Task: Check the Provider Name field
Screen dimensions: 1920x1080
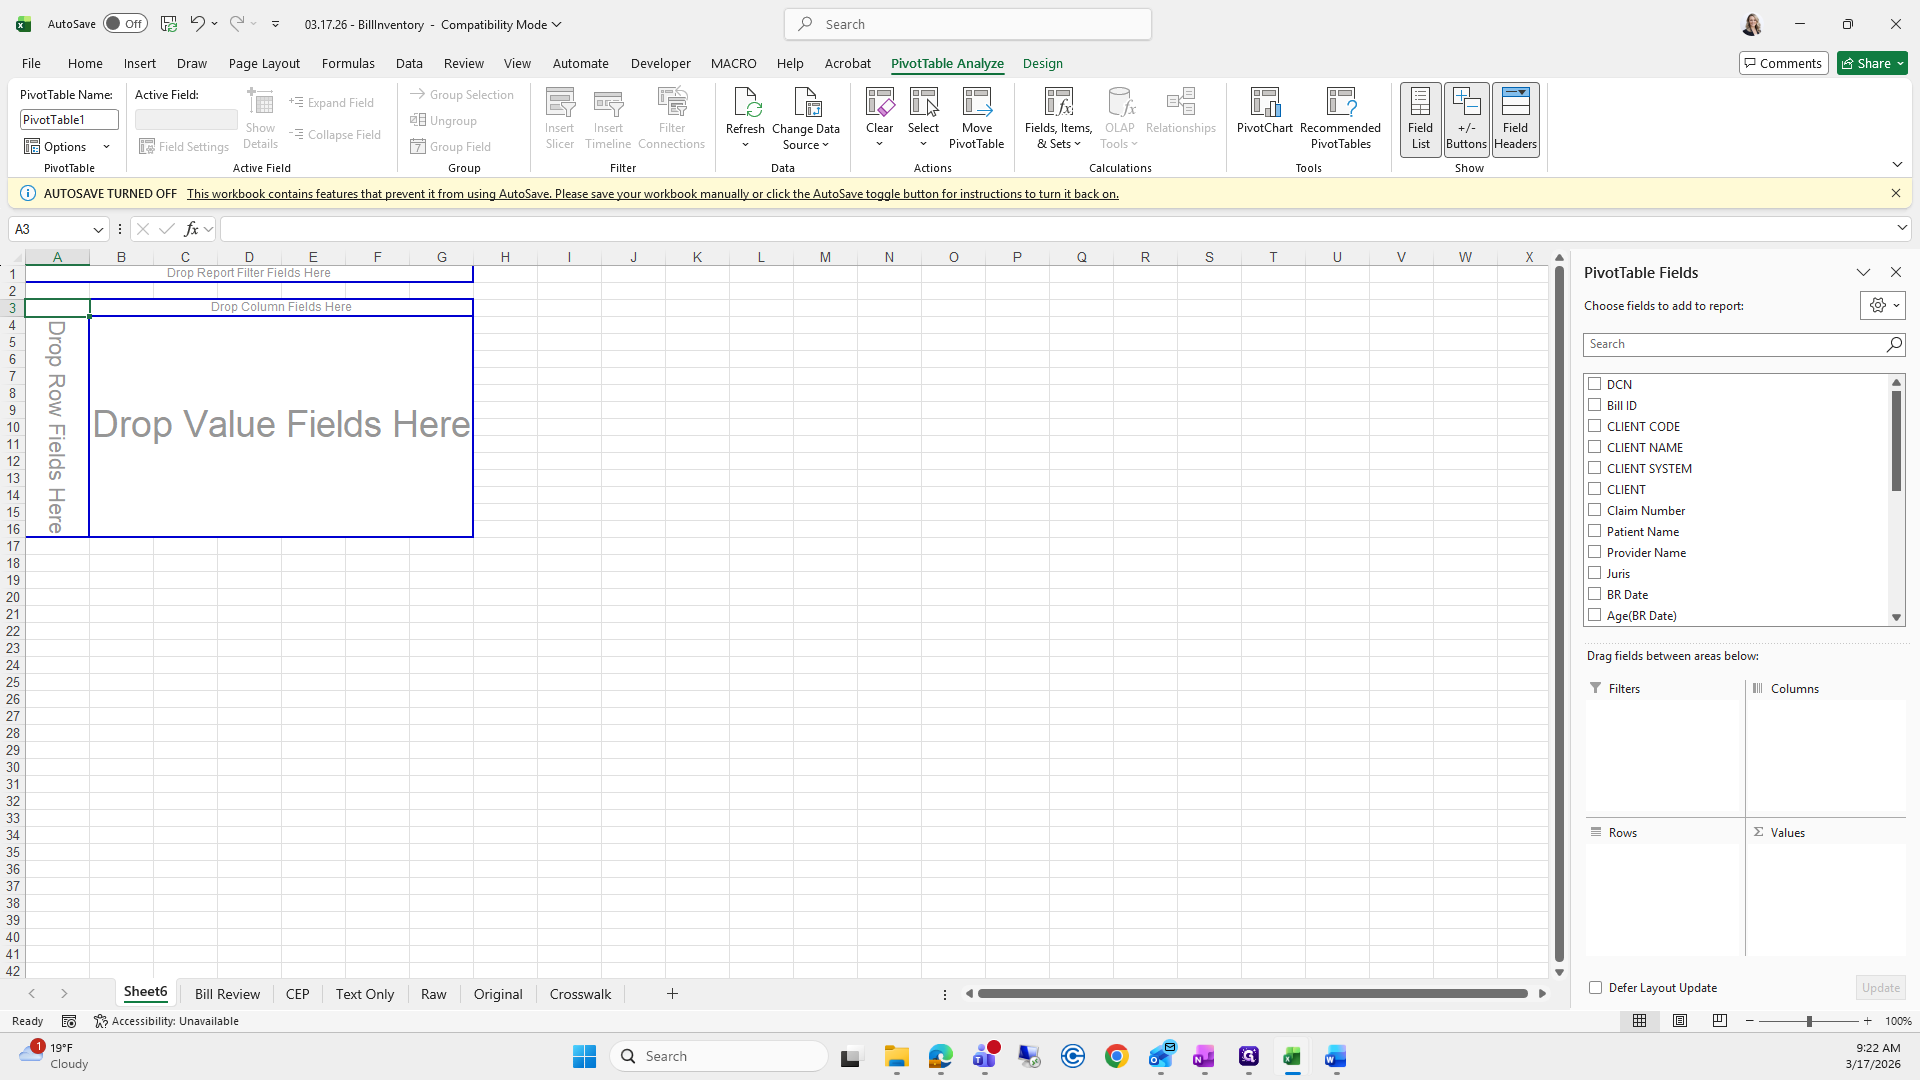Action: point(1595,552)
